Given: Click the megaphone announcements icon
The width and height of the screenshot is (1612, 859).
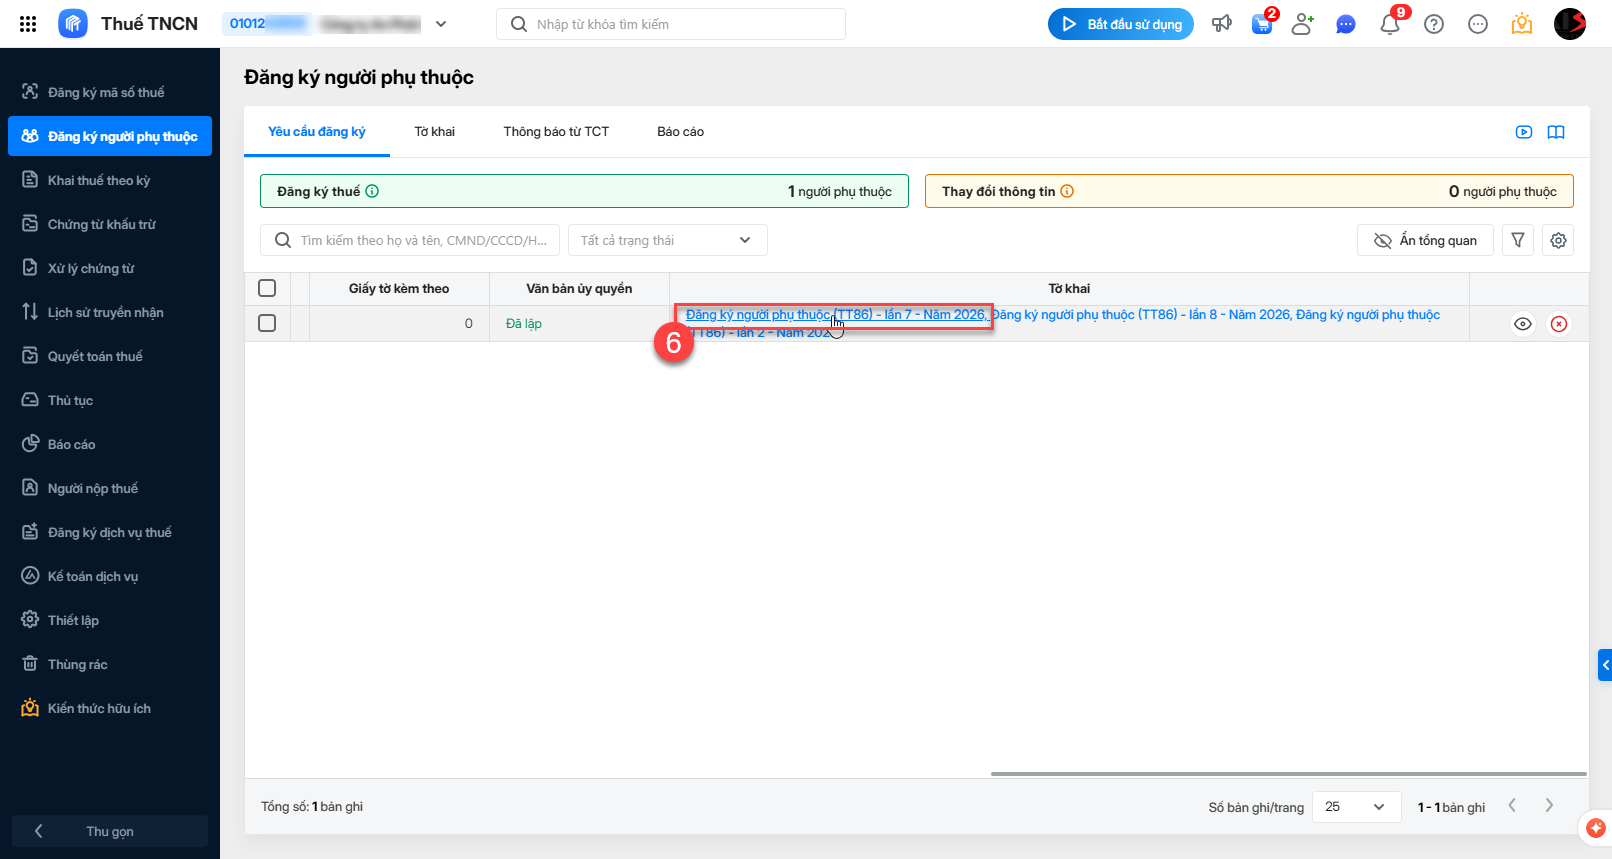Looking at the screenshot, I should tap(1222, 24).
